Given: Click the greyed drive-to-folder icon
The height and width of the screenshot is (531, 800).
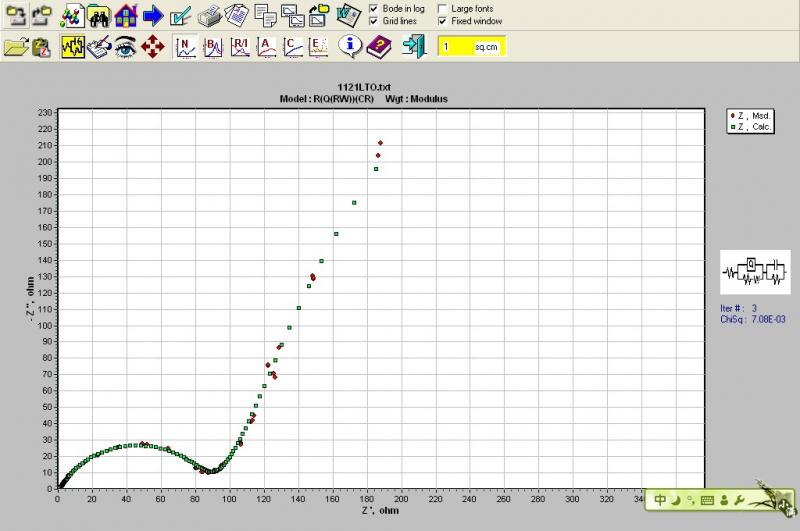Looking at the screenshot, I should tap(42, 16).
